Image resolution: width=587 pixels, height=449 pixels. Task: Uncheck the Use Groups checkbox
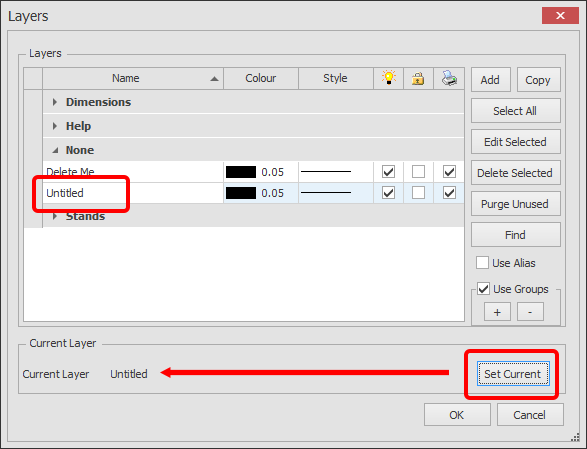click(483, 289)
